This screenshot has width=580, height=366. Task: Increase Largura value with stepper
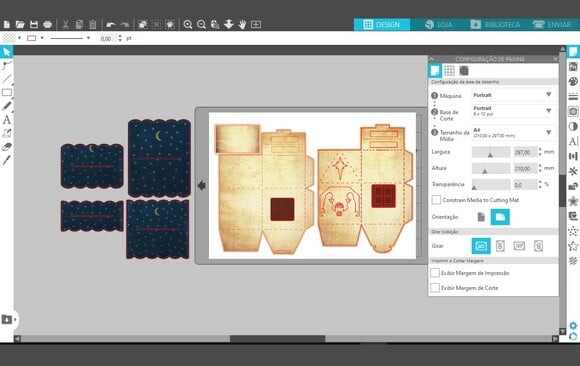pos(540,150)
